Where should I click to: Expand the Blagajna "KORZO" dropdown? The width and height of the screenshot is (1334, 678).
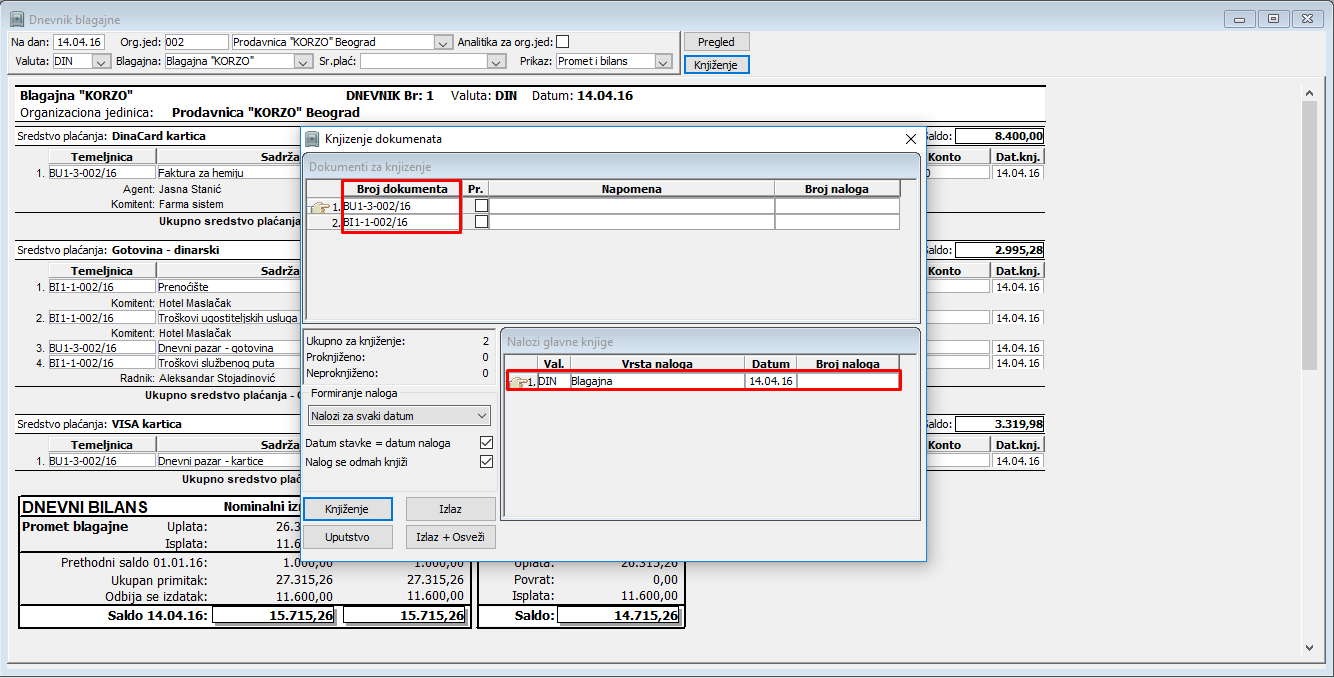coord(303,62)
